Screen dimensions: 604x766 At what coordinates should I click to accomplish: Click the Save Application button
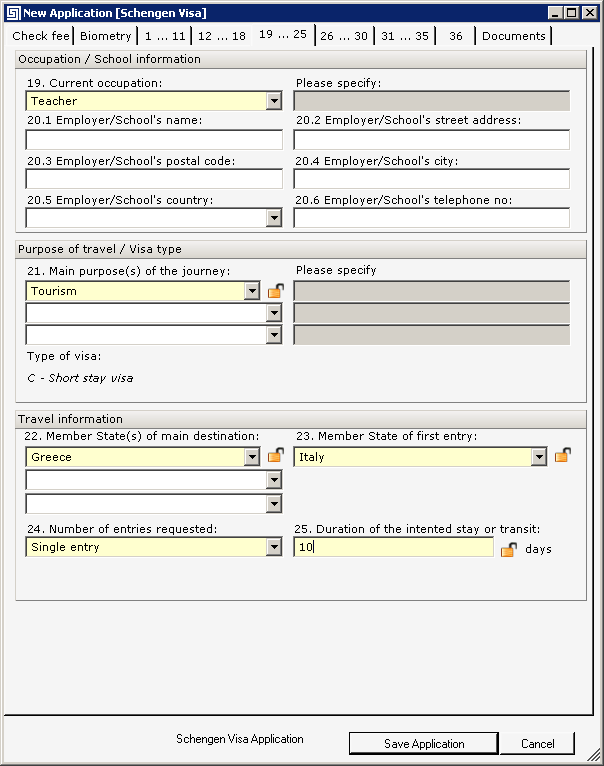coord(424,744)
